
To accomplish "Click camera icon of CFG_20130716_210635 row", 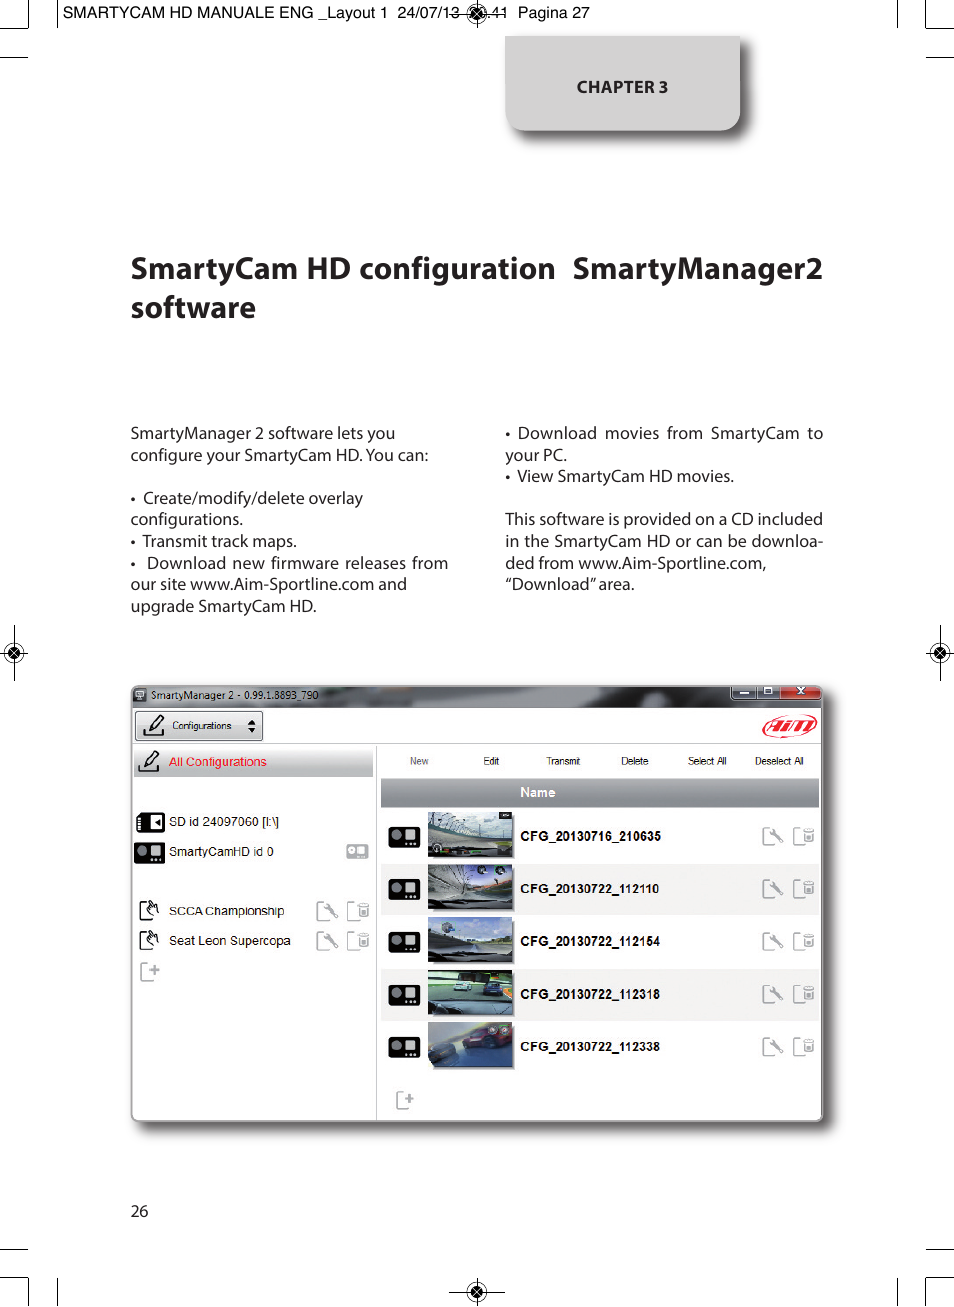I will (x=404, y=837).
